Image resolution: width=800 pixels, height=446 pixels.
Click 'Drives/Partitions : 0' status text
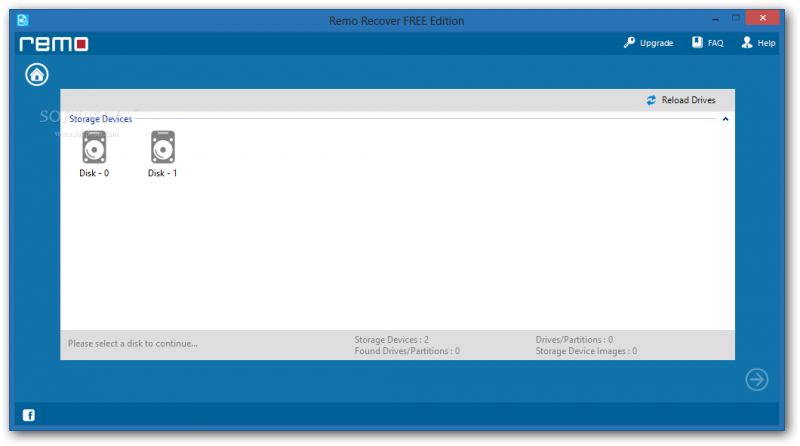tap(574, 339)
